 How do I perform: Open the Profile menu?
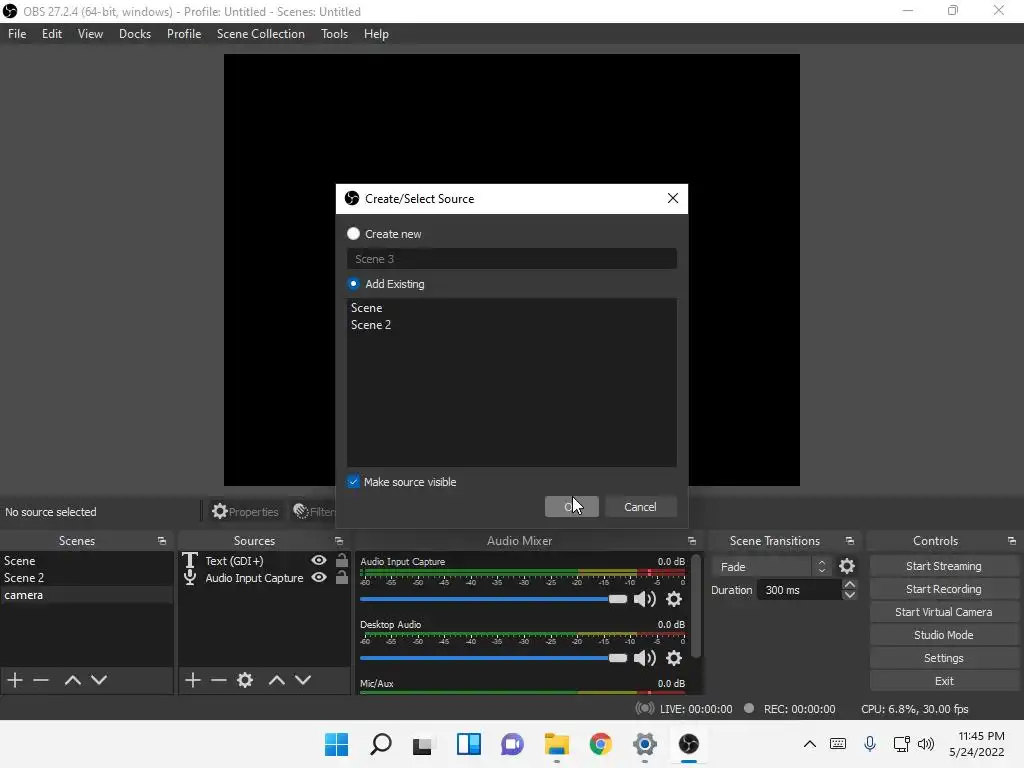184,34
